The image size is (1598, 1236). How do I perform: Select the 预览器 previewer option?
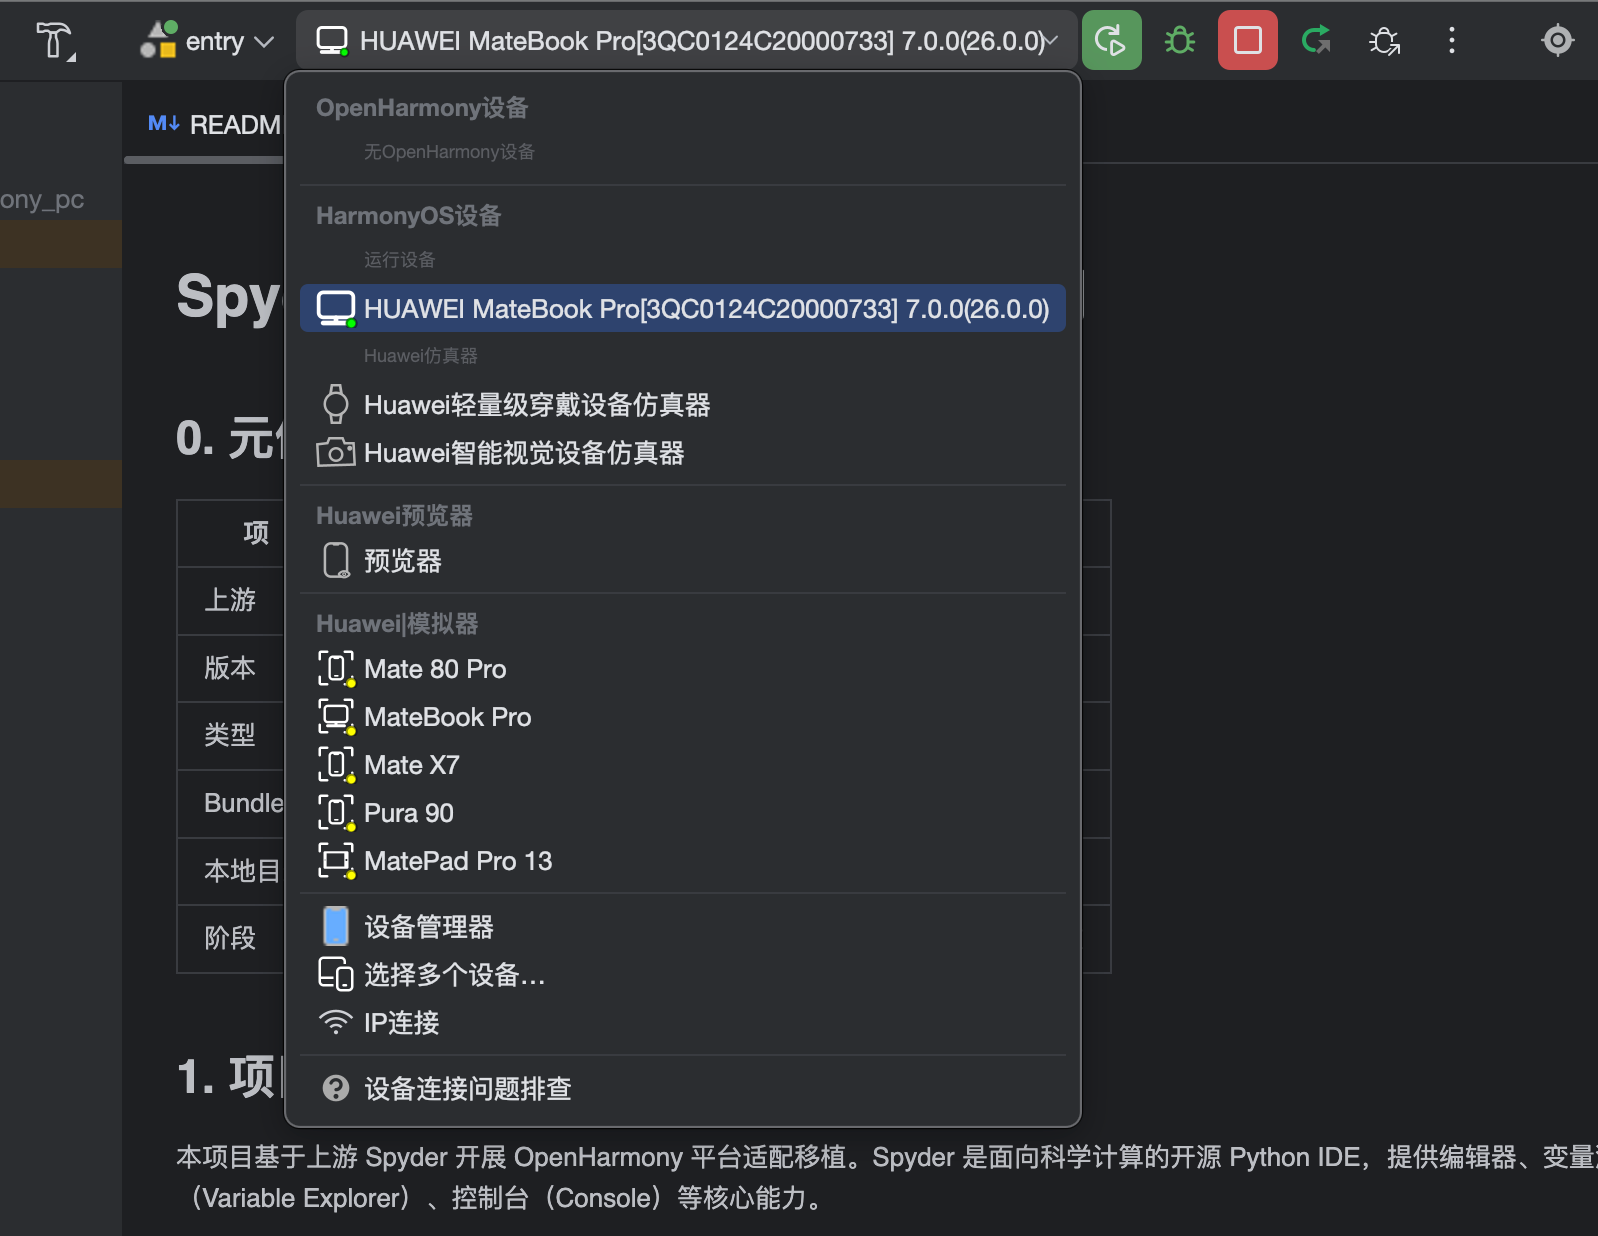683,561
